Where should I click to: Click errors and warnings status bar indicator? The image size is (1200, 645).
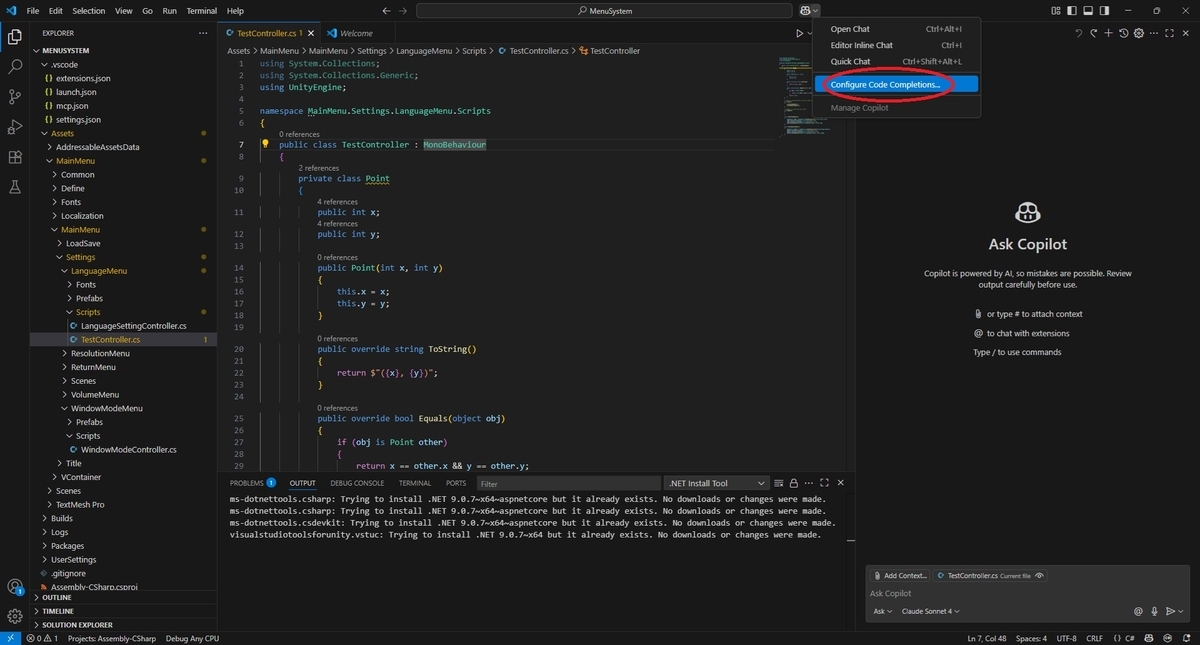(42, 638)
